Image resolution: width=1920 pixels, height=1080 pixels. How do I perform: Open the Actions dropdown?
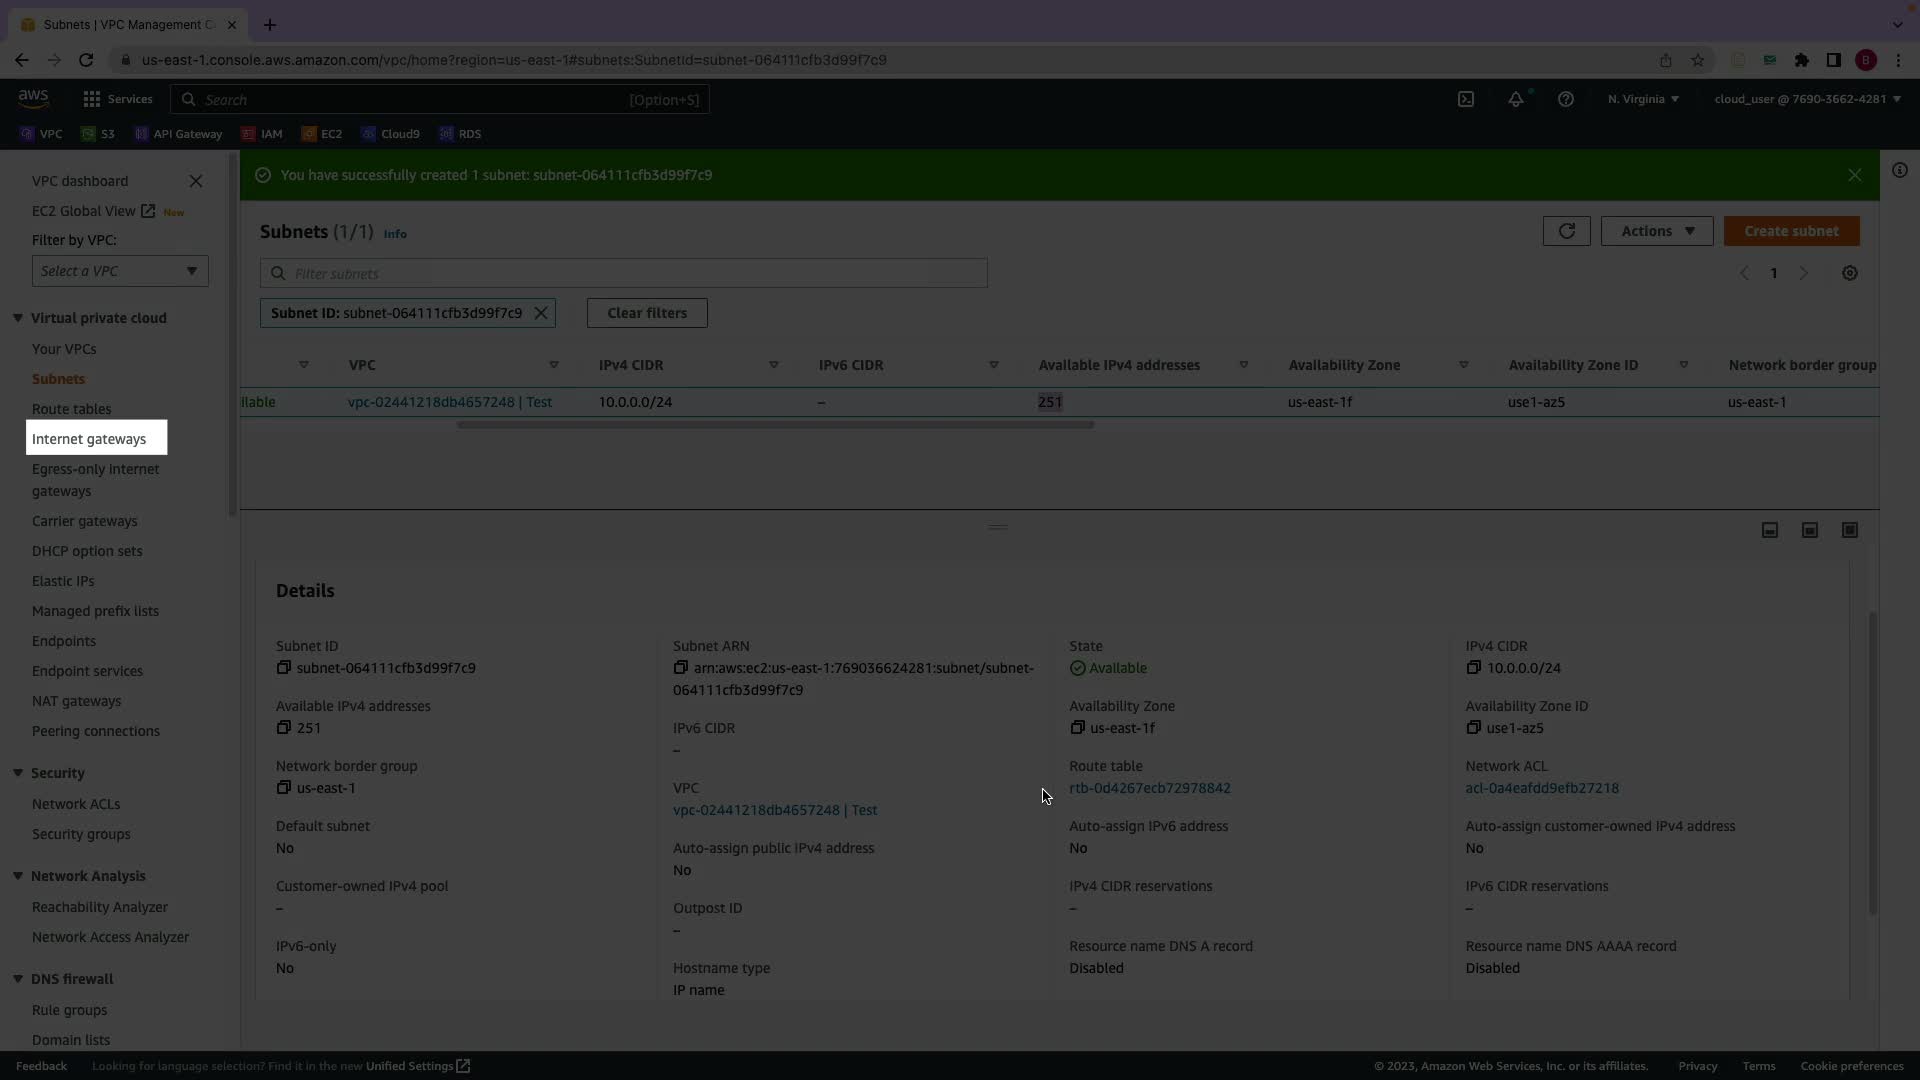click(1657, 231)
